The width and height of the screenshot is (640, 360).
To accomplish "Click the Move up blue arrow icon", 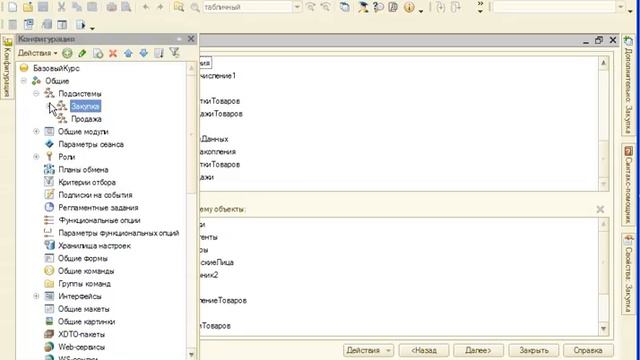I will click(128, 53).
